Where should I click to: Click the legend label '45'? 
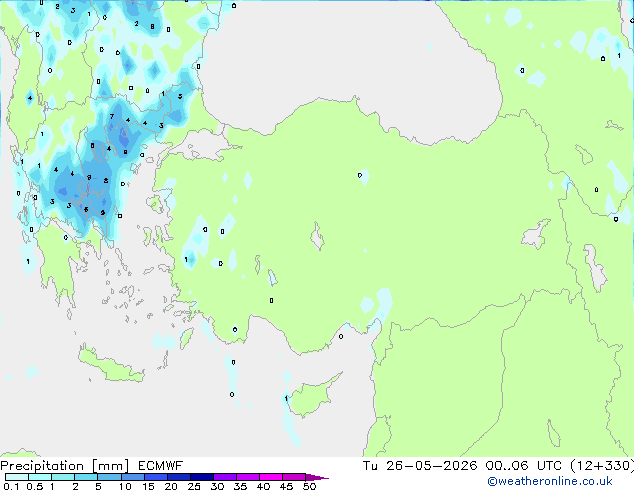tap(286, 486)
